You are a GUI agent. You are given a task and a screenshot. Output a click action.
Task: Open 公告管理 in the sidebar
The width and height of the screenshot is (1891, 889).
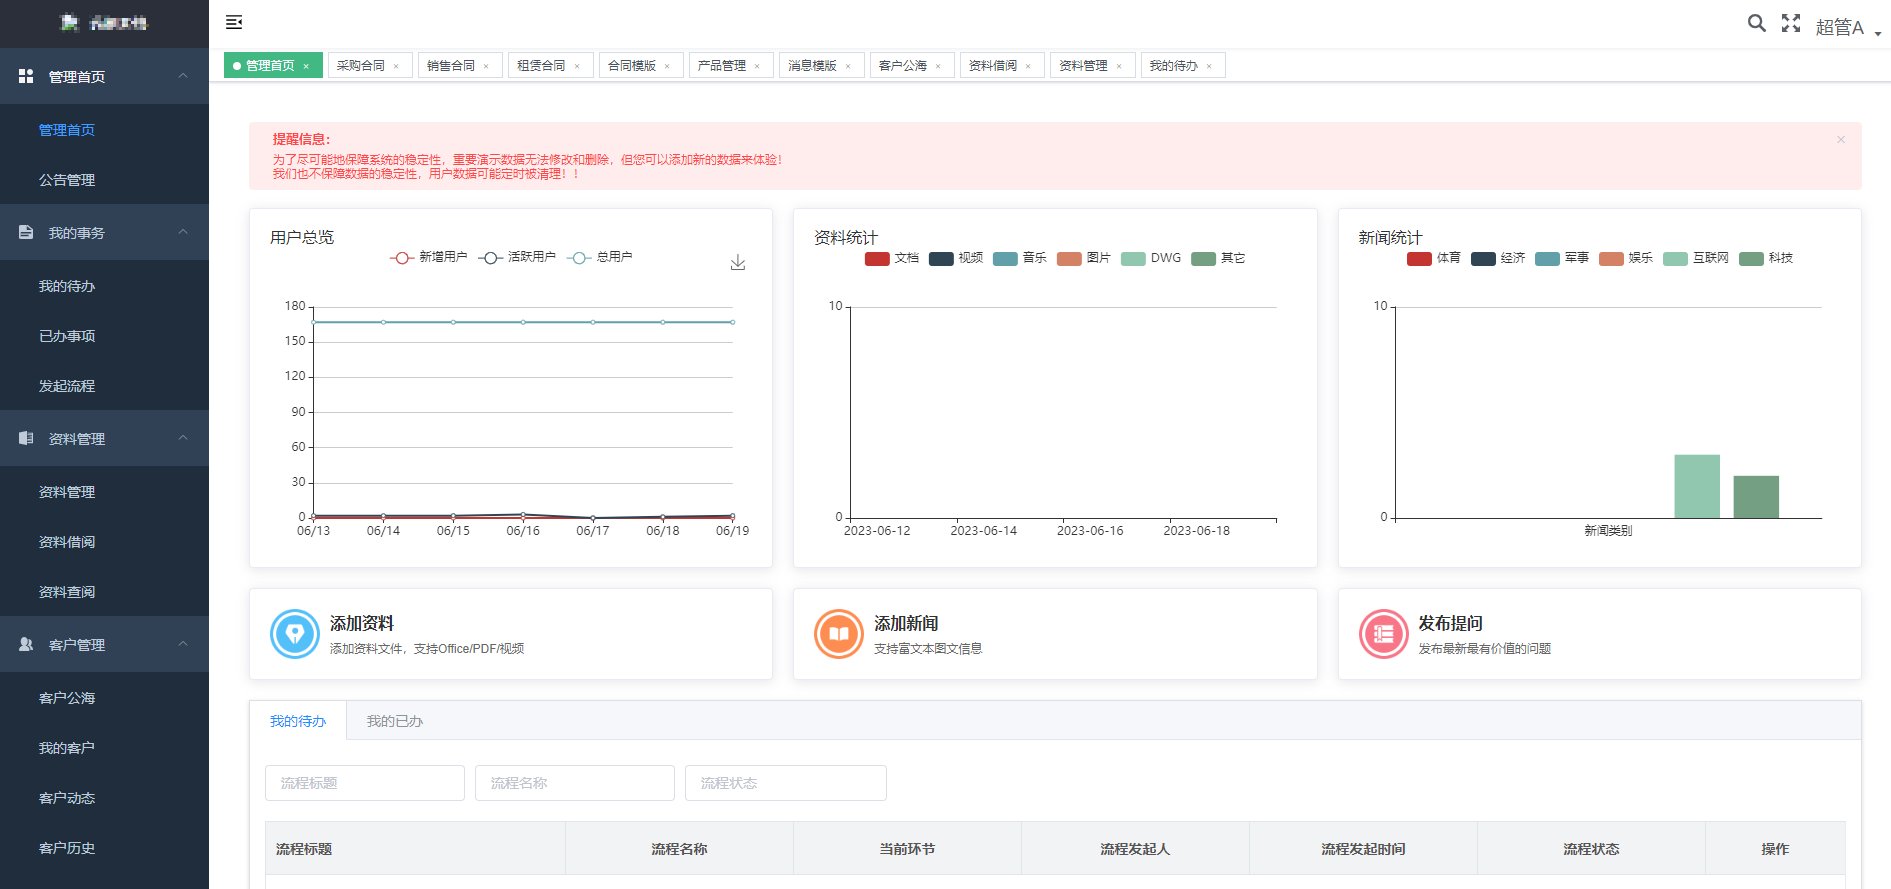(104, 180)
